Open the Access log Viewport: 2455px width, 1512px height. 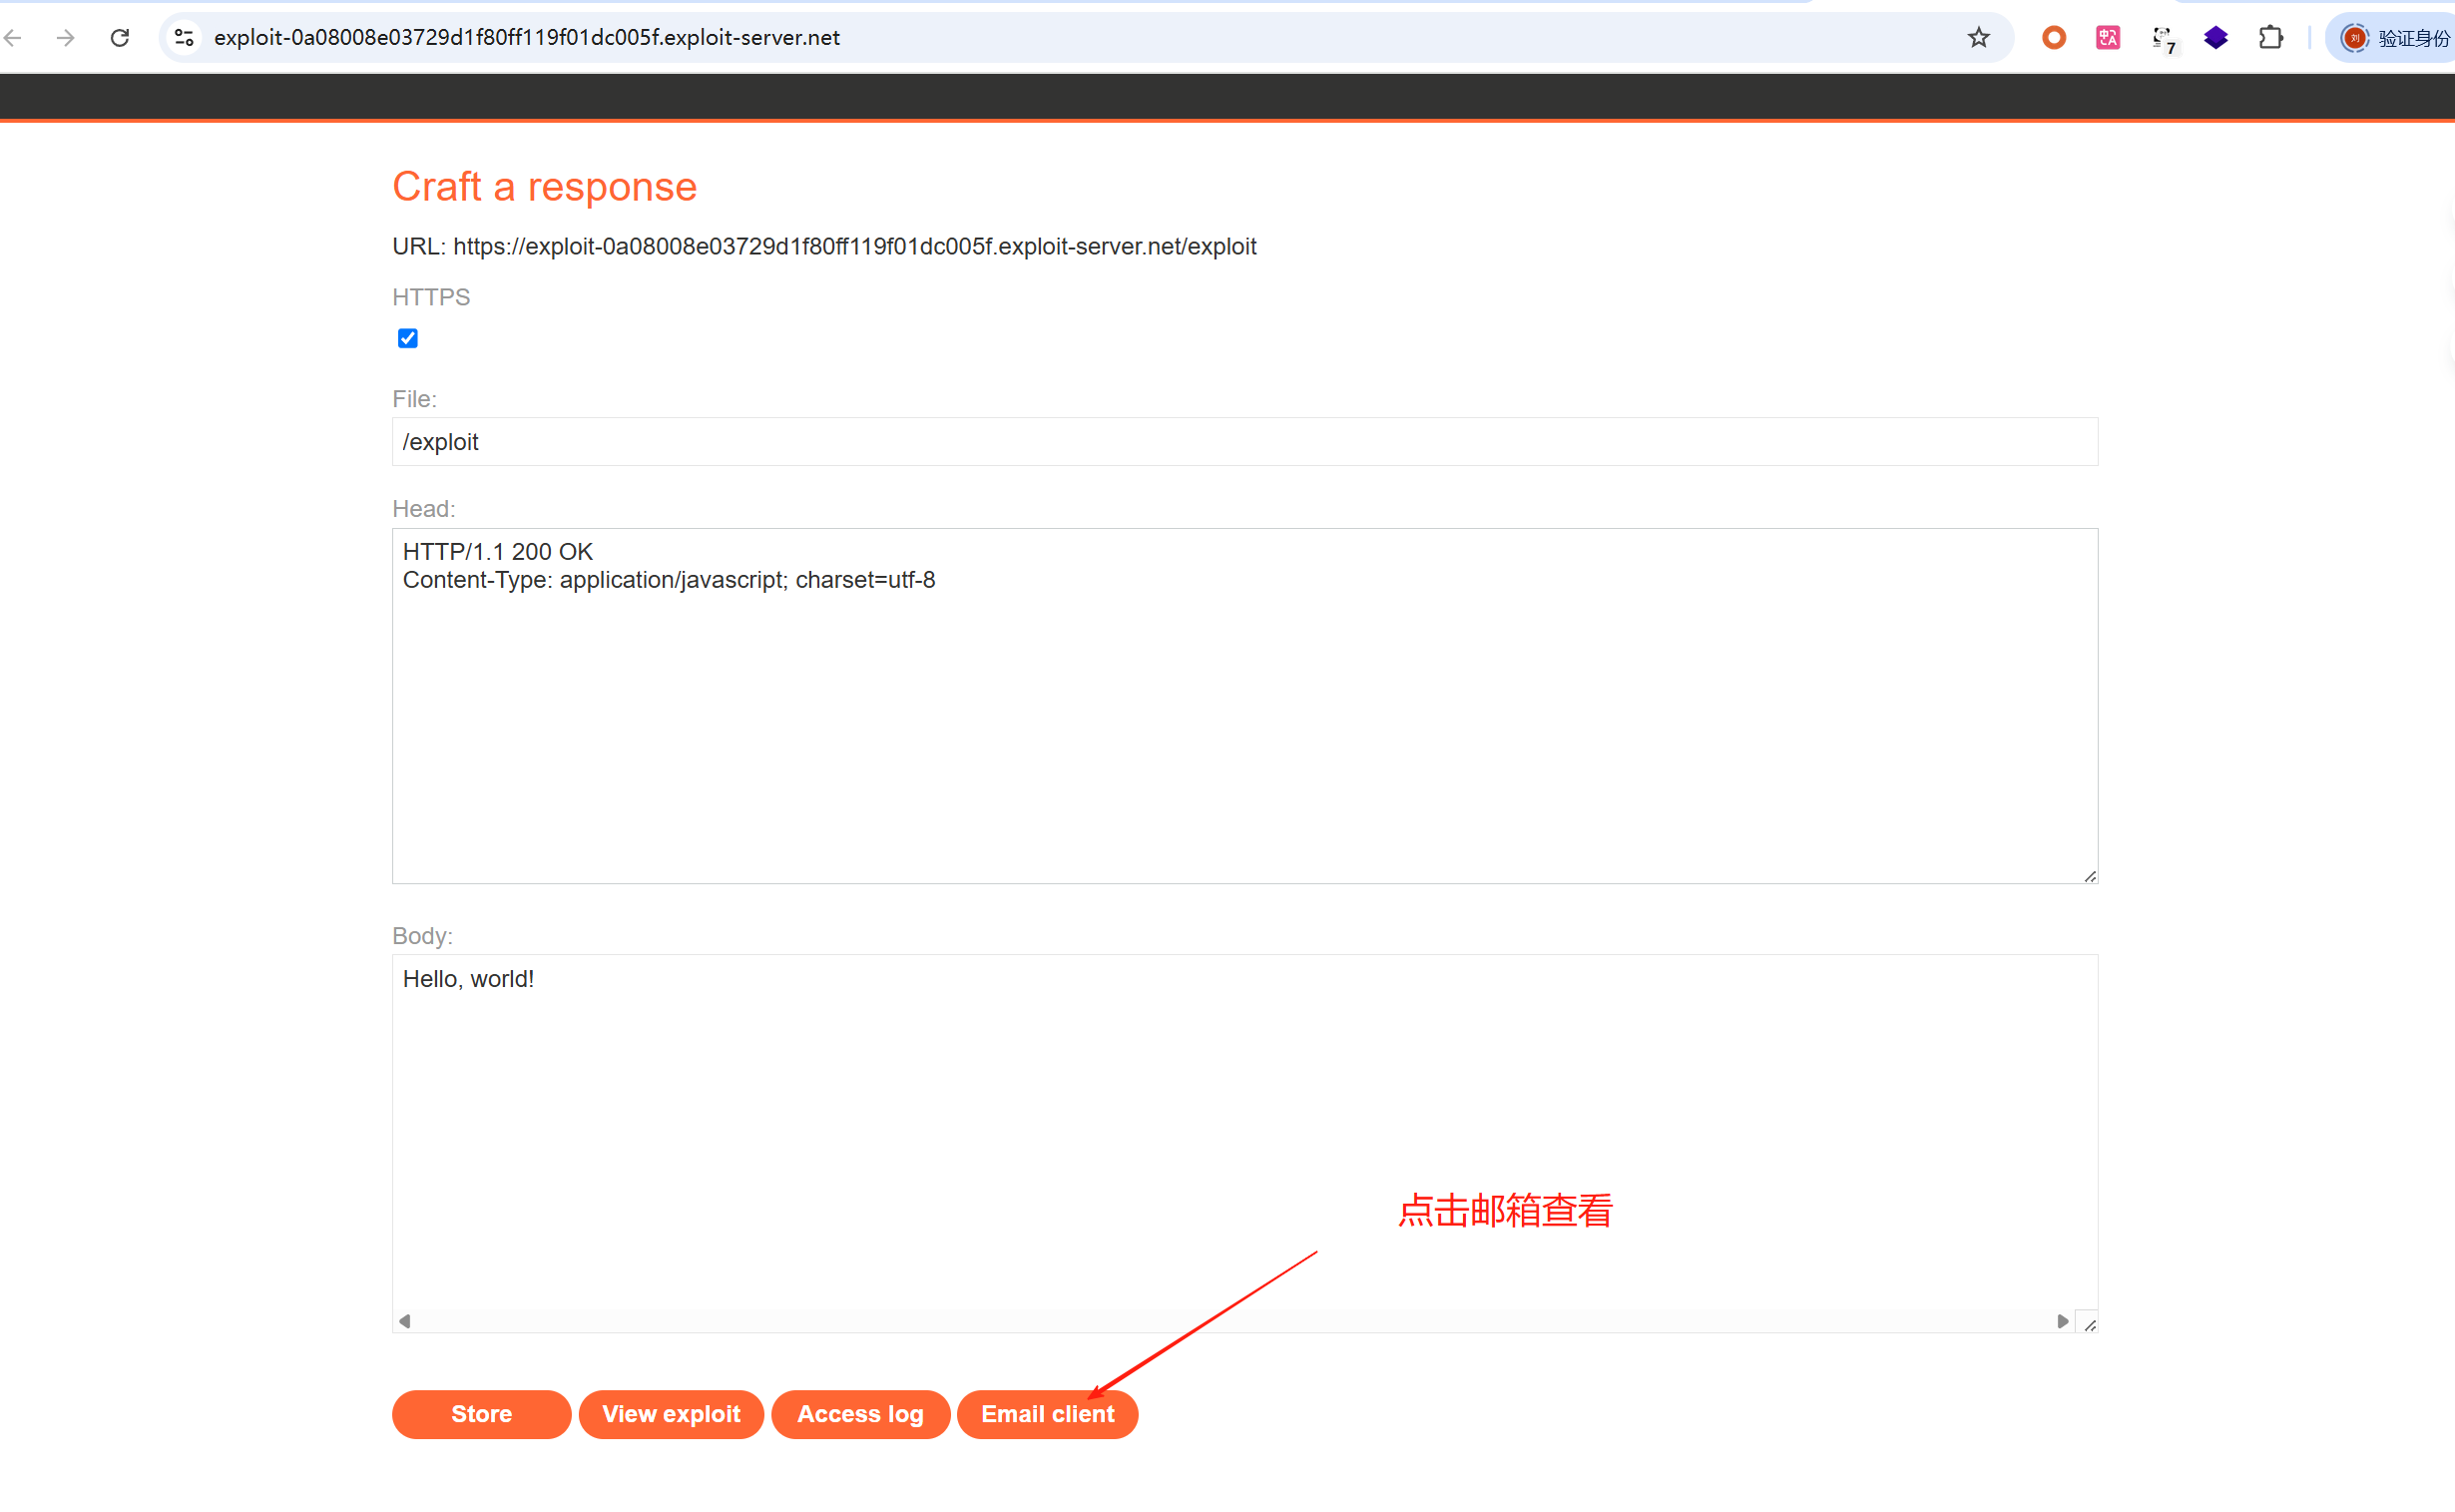860,1414
